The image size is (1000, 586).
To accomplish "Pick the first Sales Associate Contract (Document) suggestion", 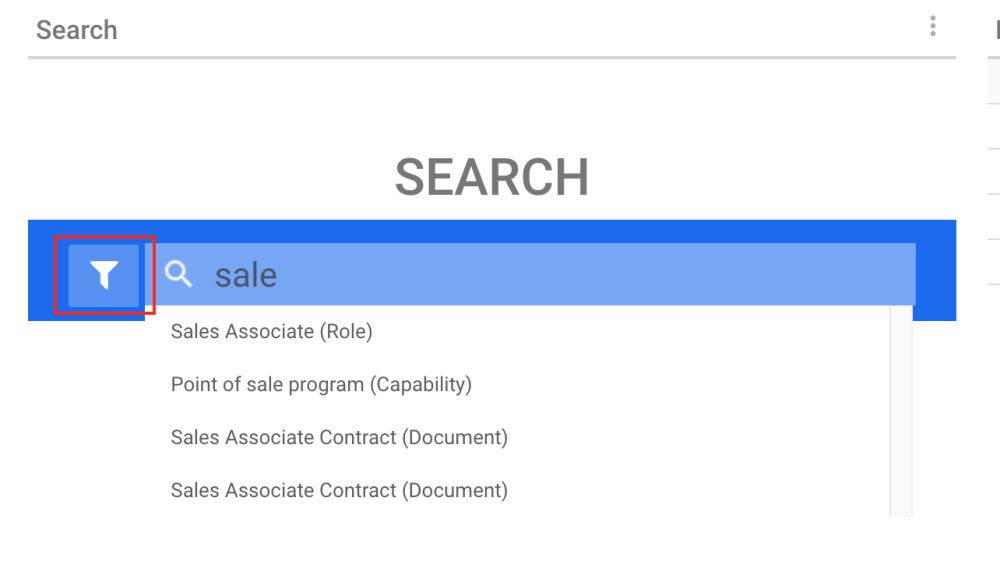I will point(339,437).
